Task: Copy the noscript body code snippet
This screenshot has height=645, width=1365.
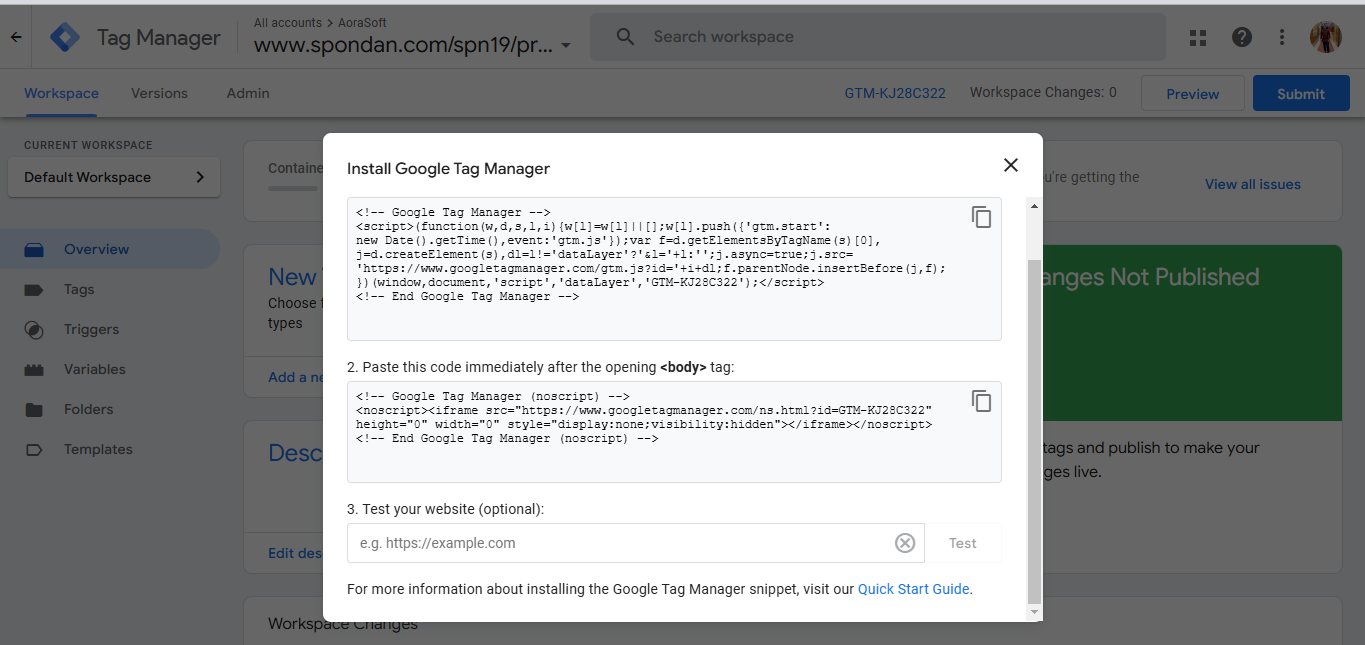Action: (981, 401)
